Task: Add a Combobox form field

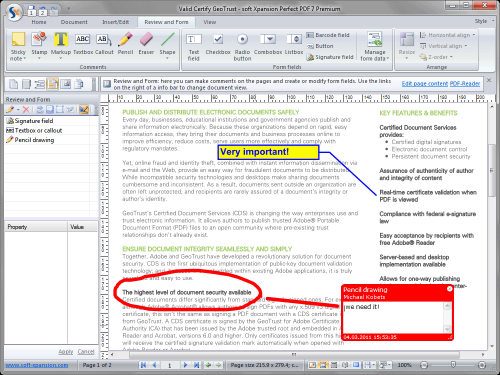Action: tap(268, 44)
